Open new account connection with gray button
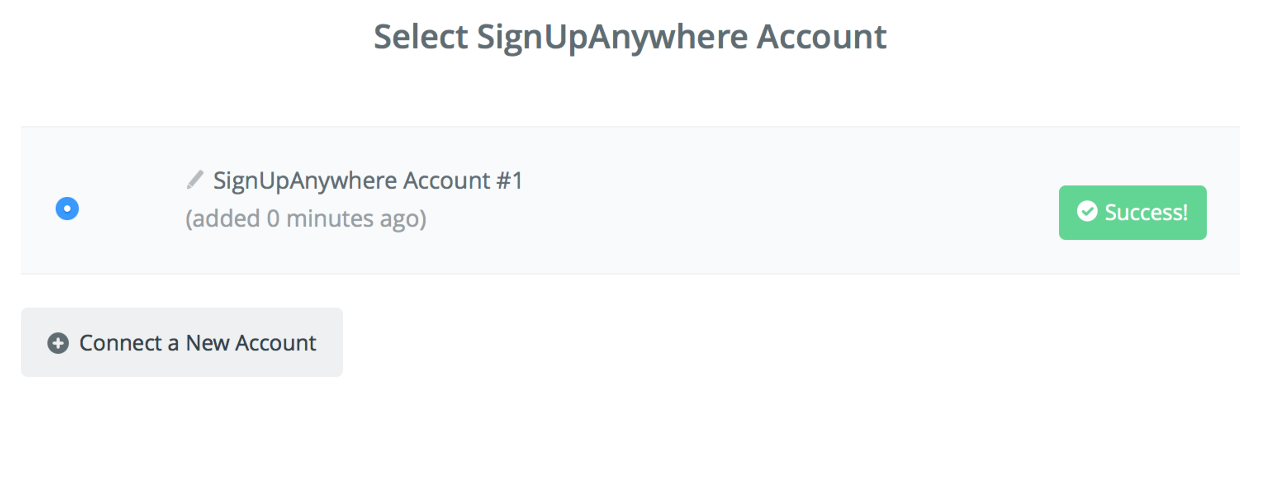 coord(182,342)
